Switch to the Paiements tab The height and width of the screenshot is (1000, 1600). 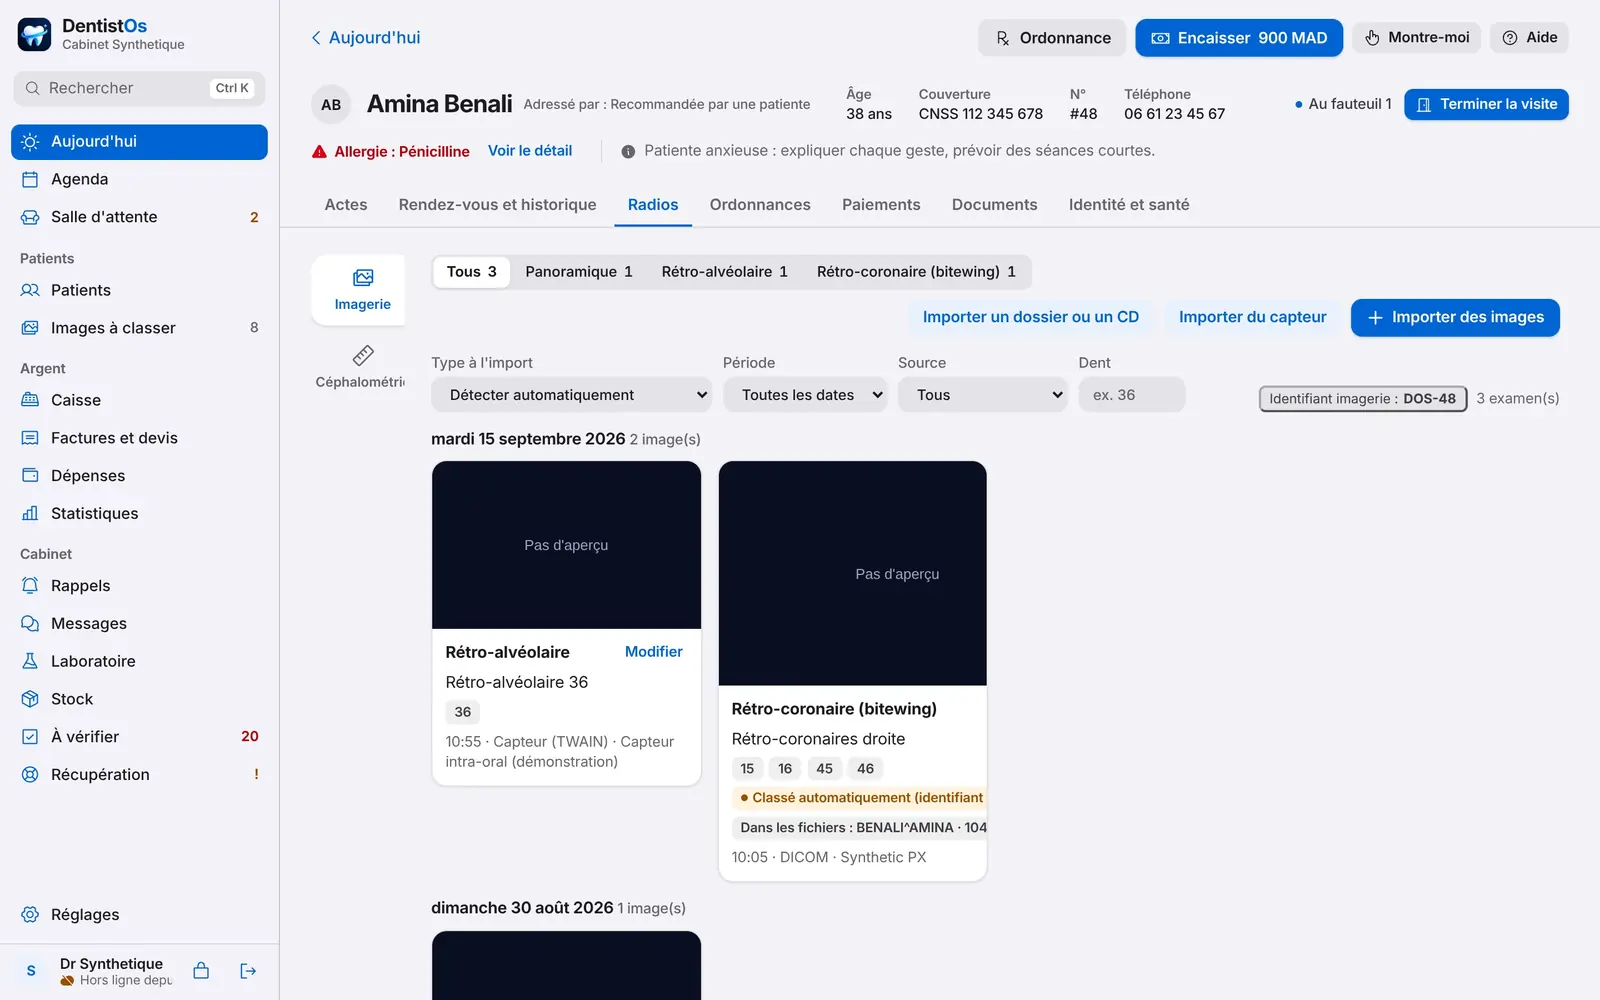pos(881,205)
